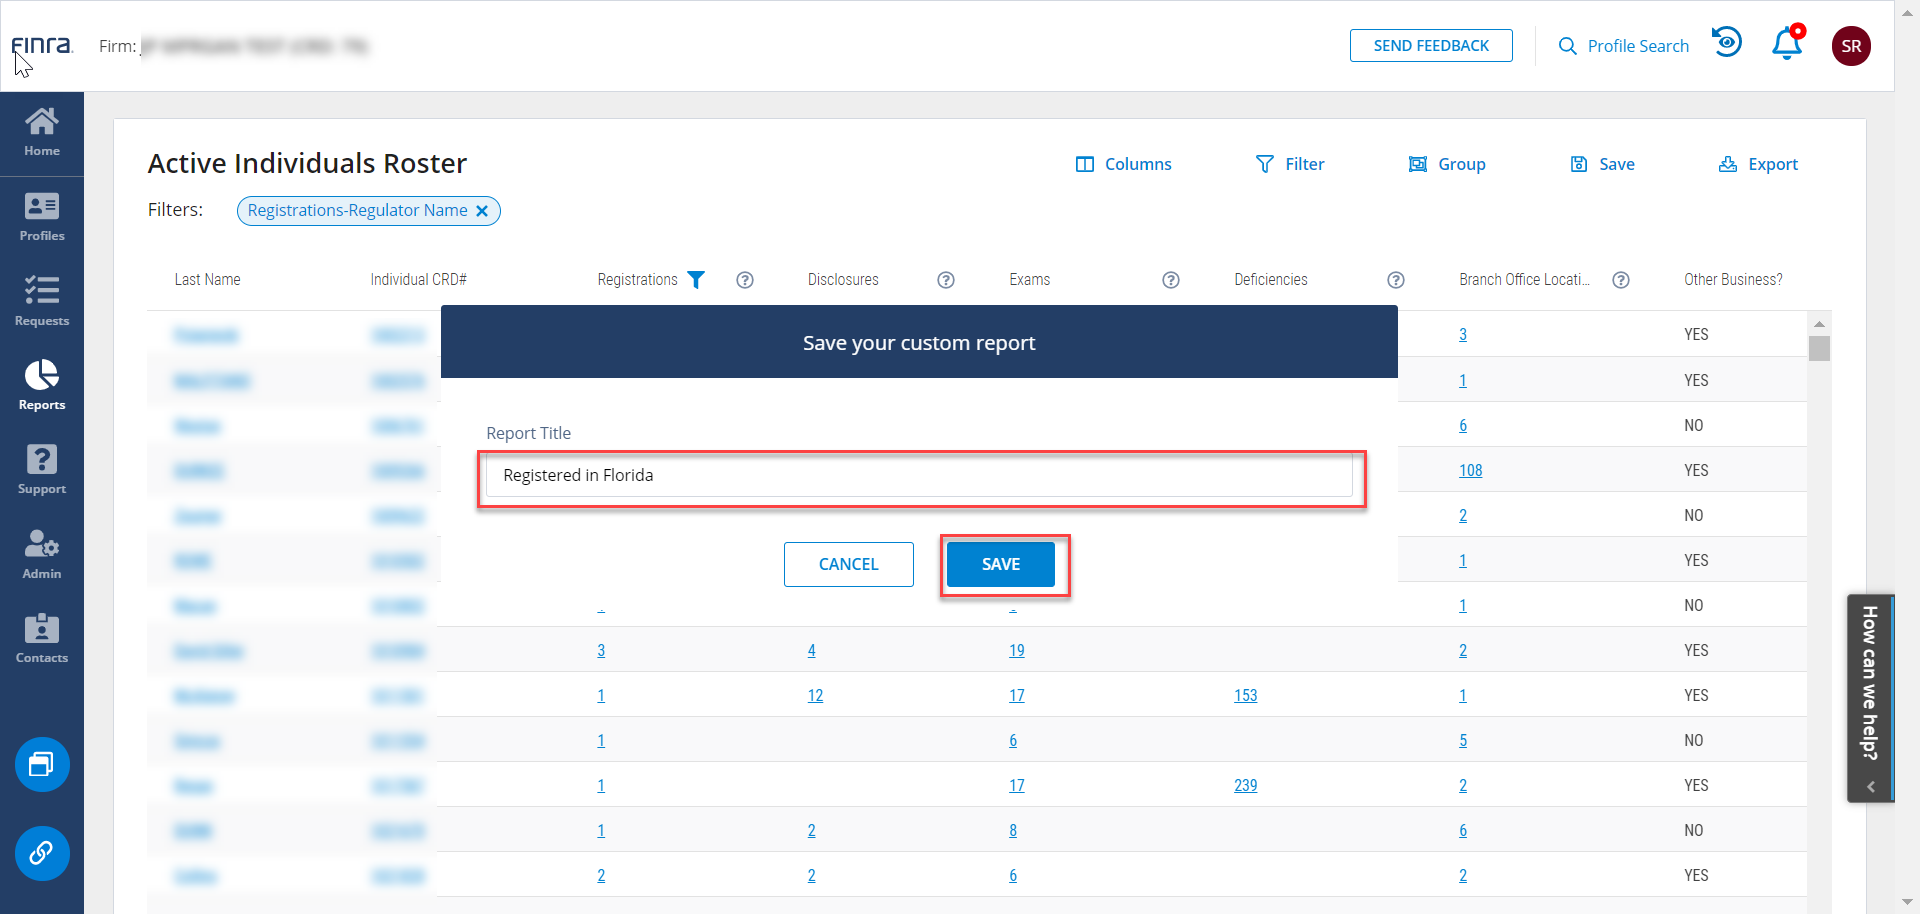Open the SR user avatar menu
Viewport: 1920px width, 914px height.
[1851, 46]
